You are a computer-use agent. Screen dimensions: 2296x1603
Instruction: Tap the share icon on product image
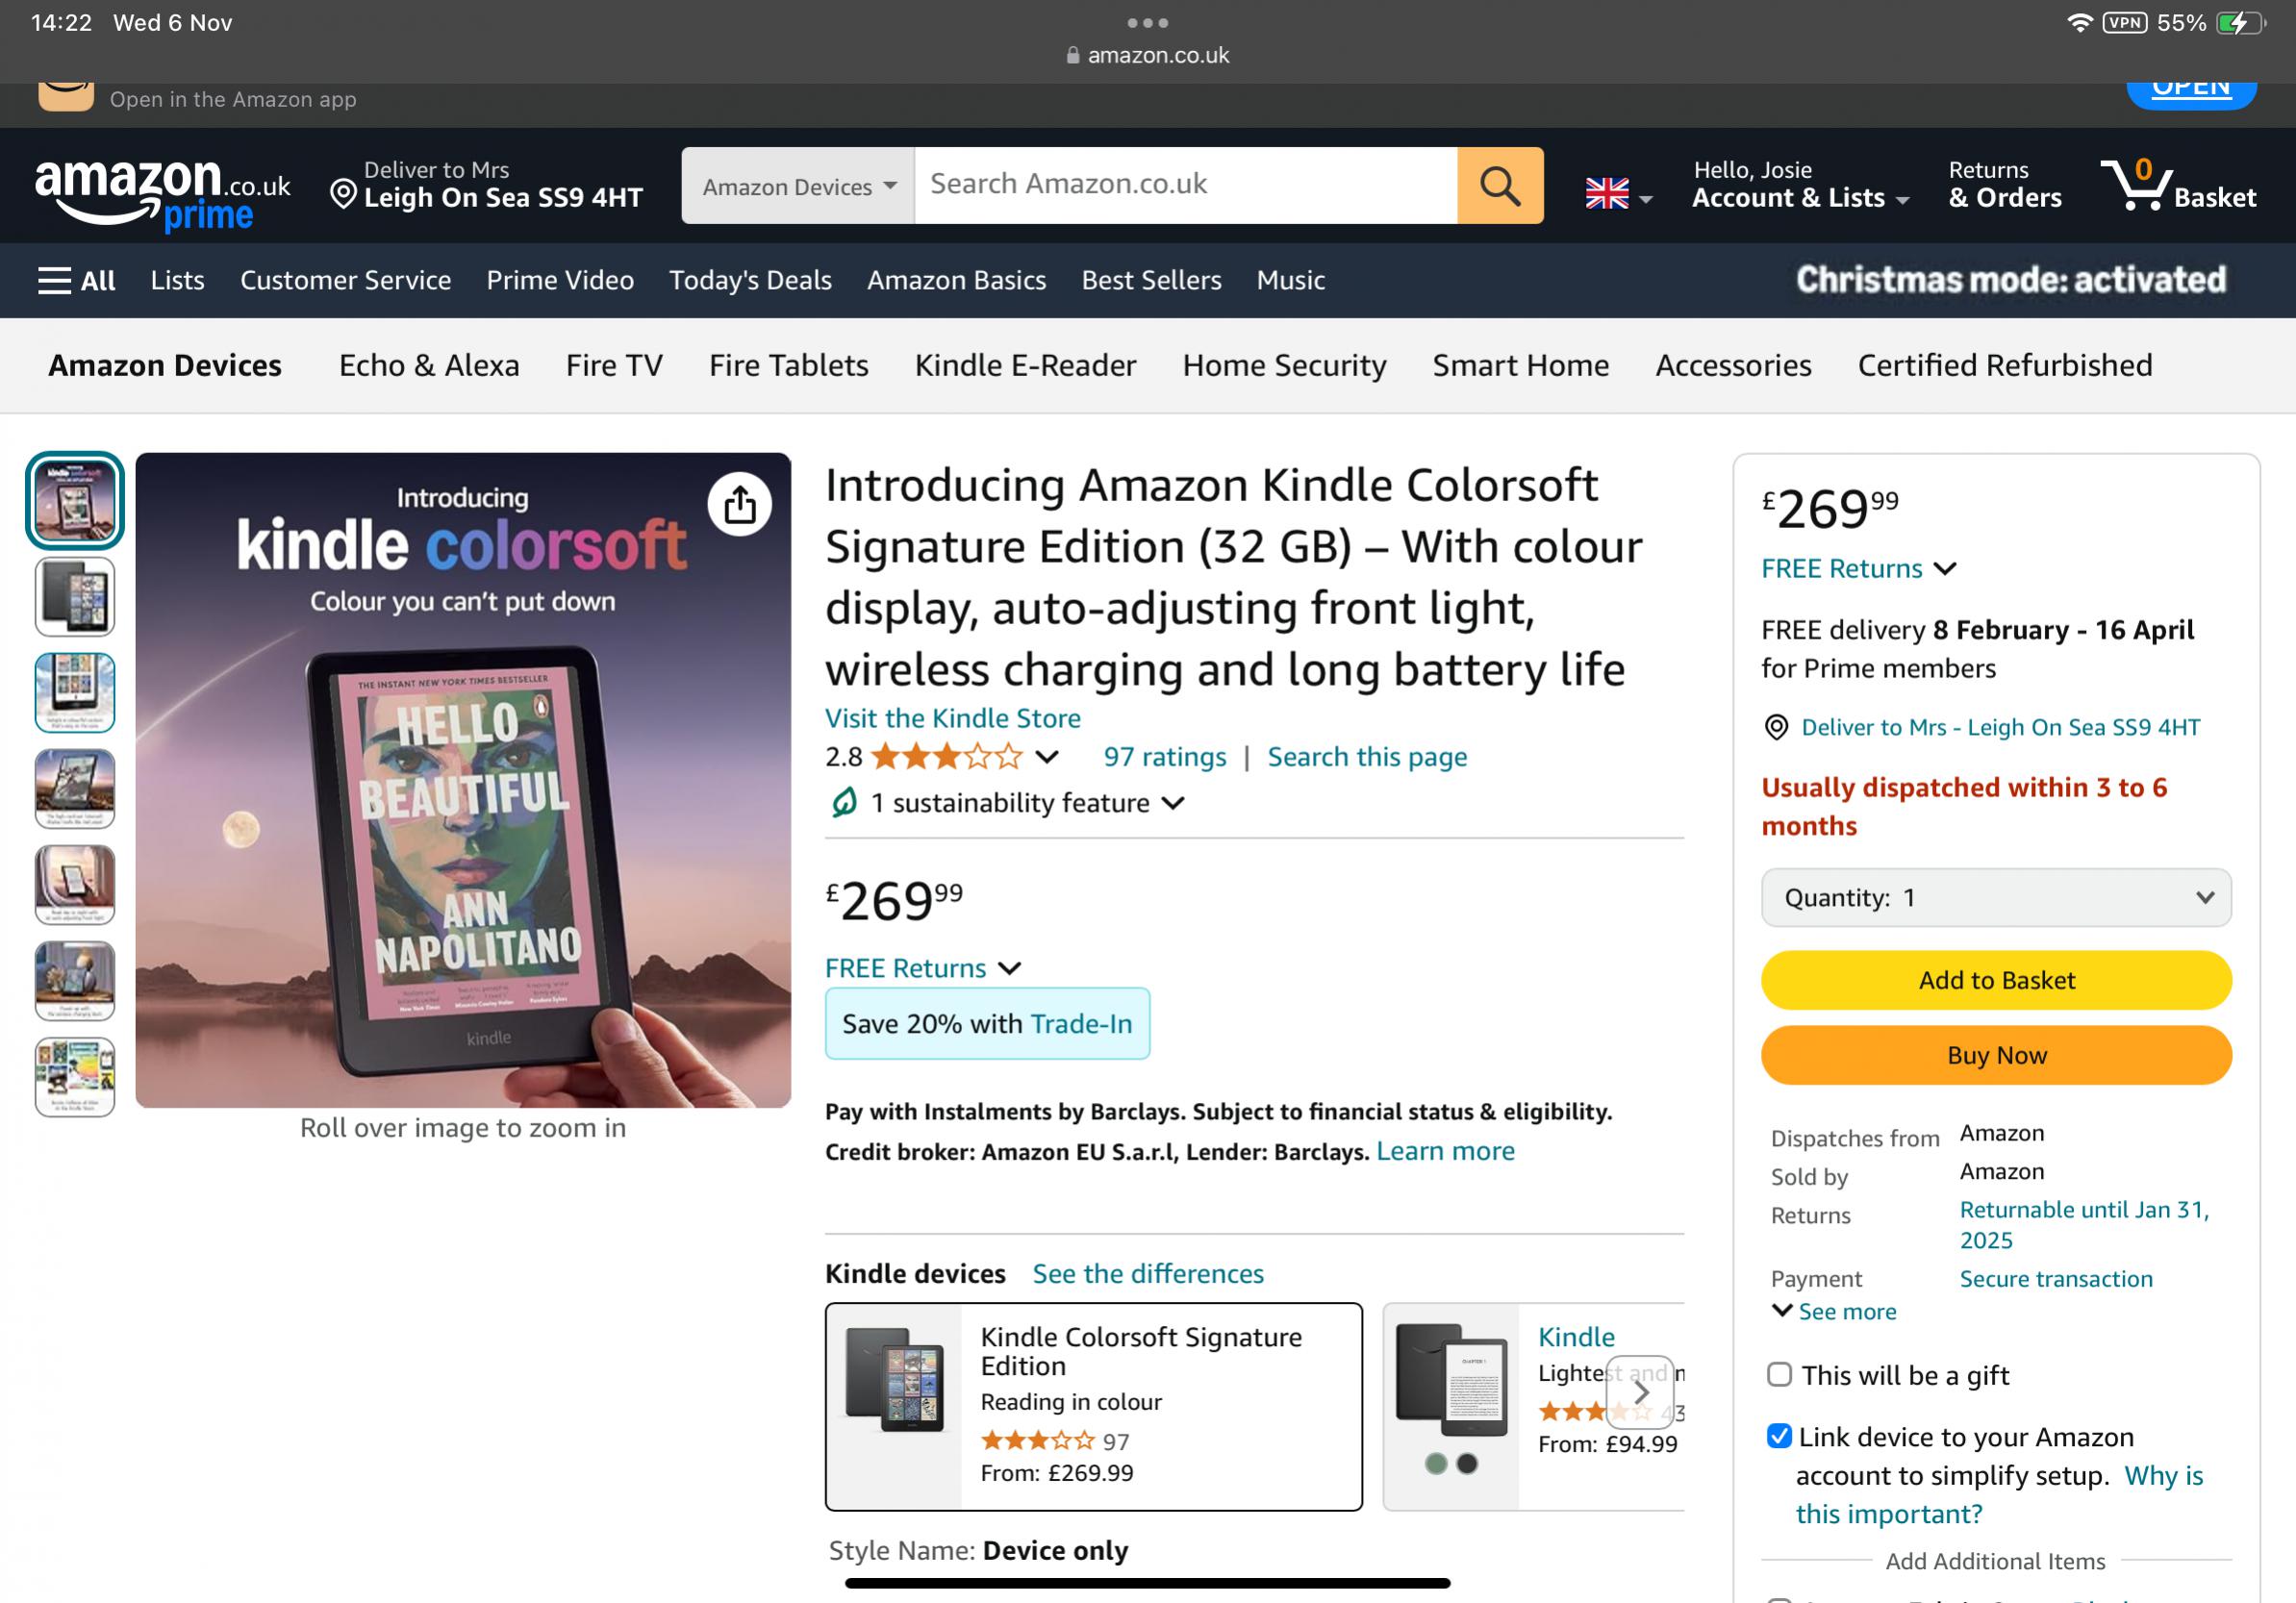tap(739, 505)
